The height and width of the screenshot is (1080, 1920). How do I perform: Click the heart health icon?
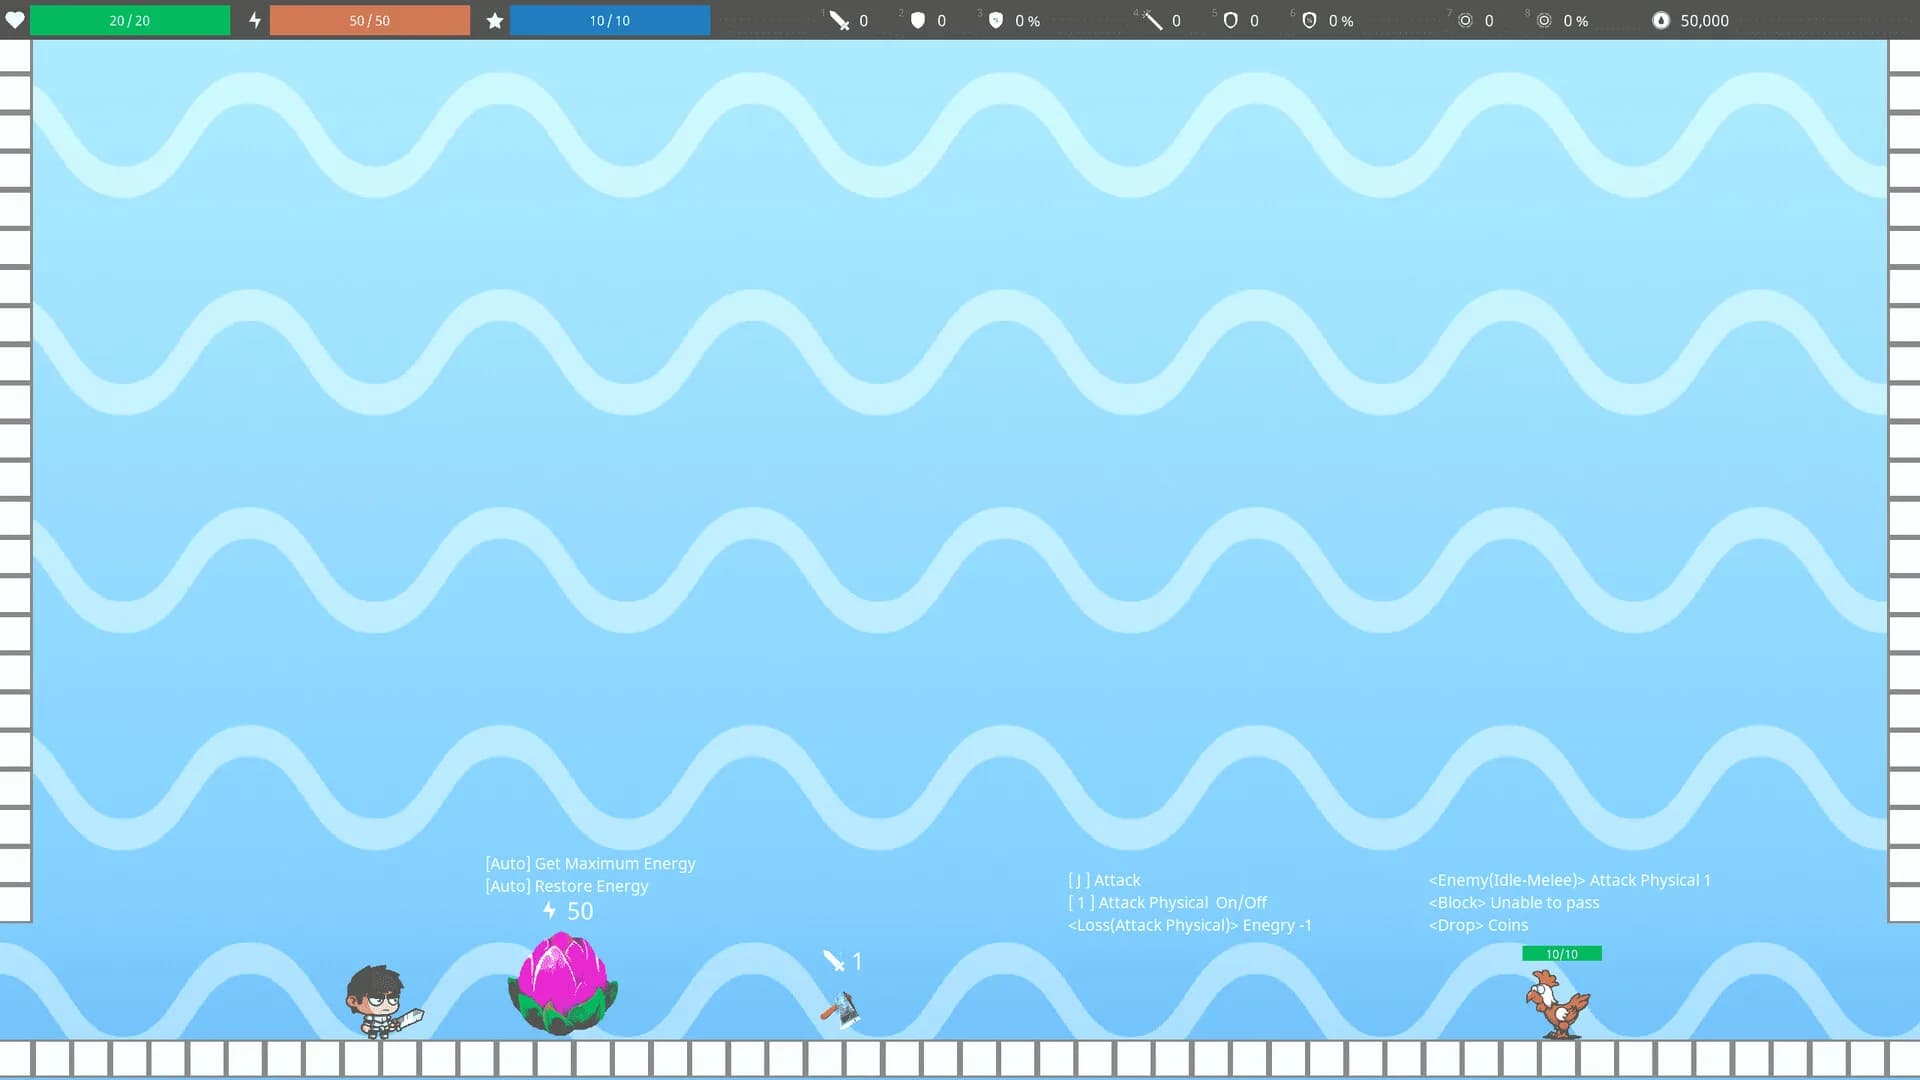tap(14, 20)
